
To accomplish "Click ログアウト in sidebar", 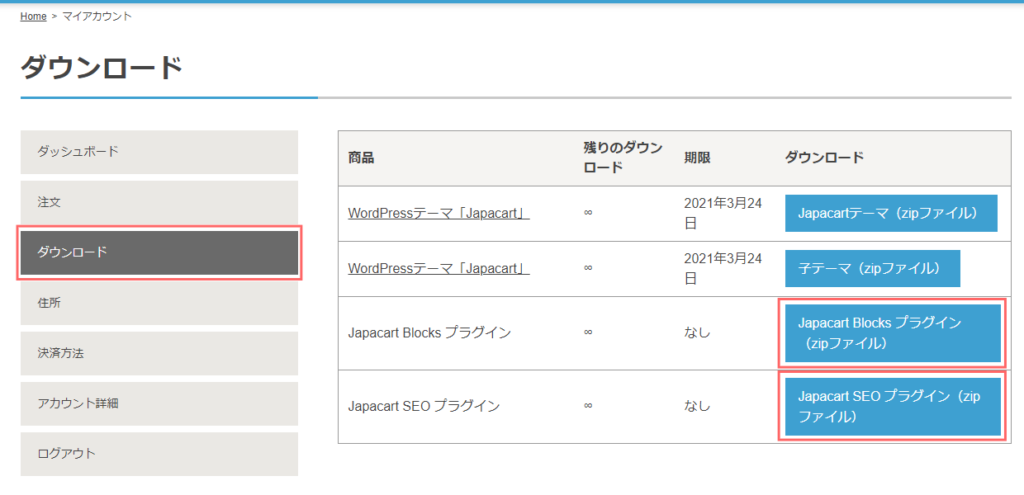I will tap(159, 454).
